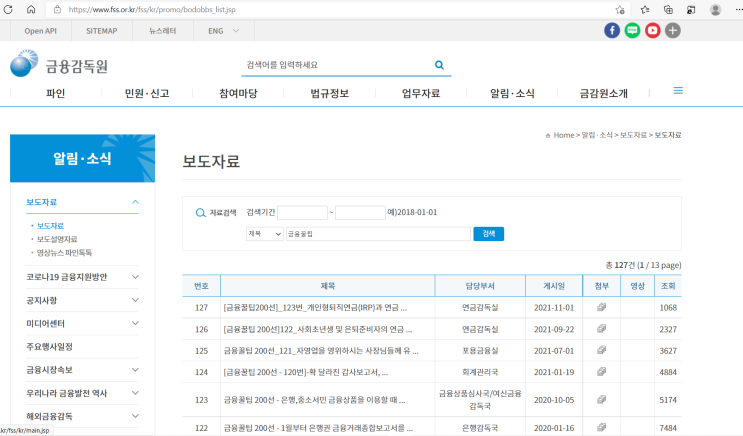Open the 참여마당 main menu
743x436 pixels.
[x=238, y=93]
